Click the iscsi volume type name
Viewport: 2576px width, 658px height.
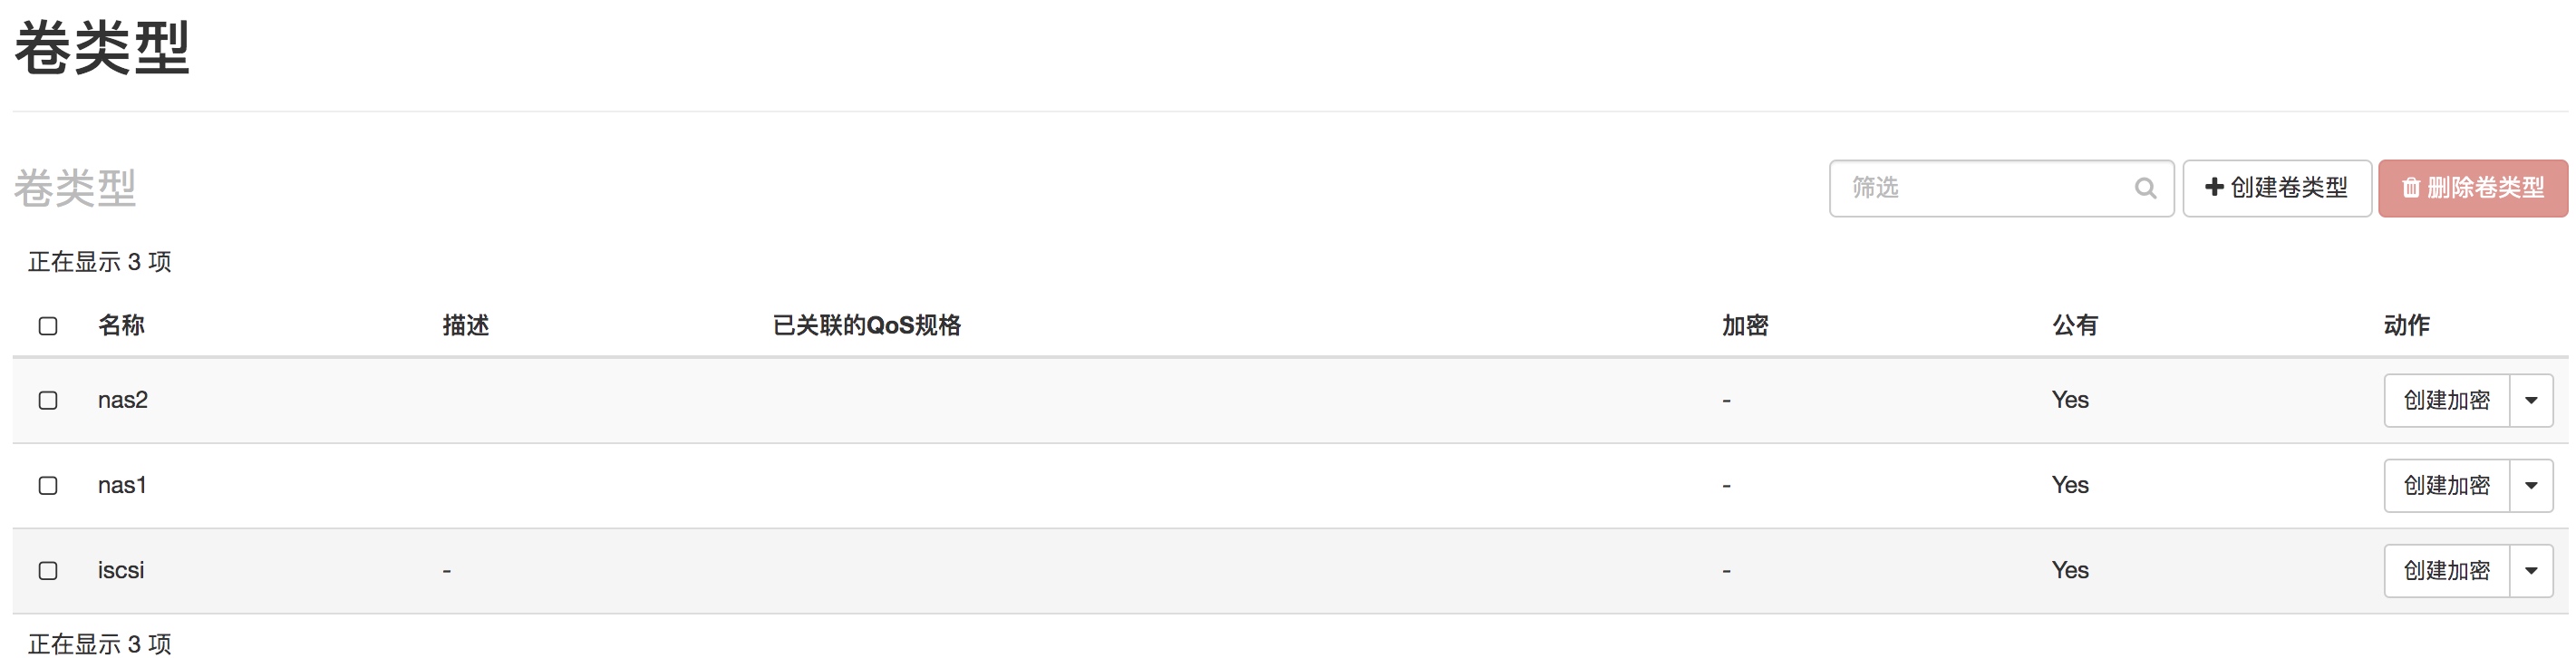121,570
